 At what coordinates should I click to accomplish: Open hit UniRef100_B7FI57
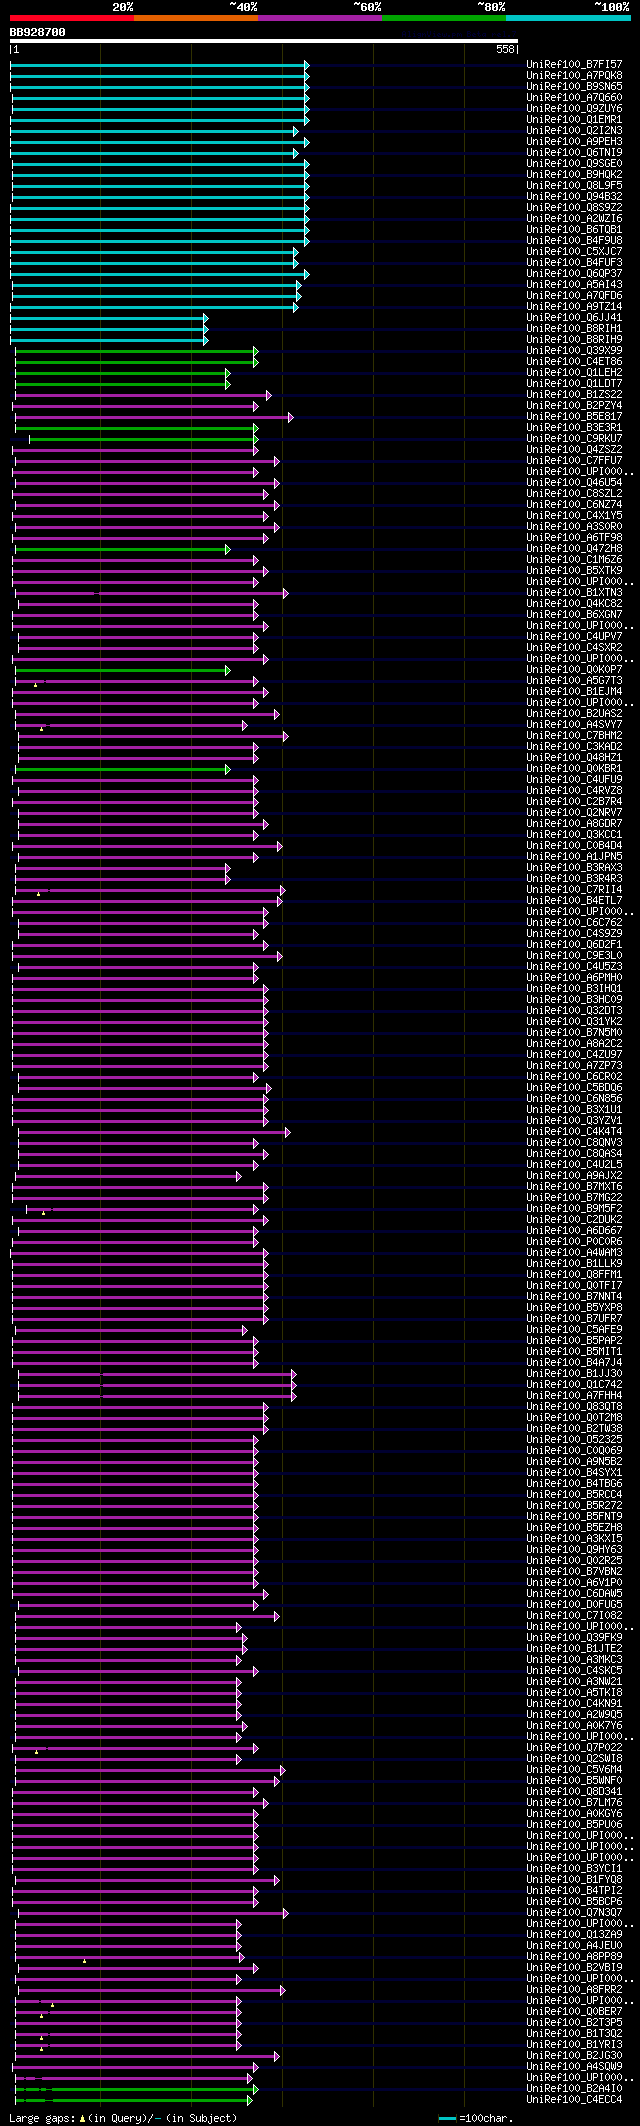pos(574,64)
